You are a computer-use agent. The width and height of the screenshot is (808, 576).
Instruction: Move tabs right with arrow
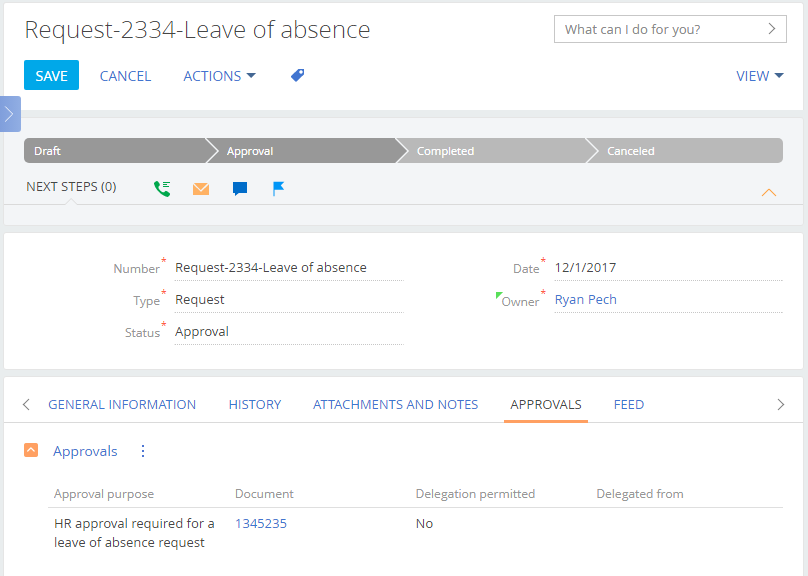(781, 404)
